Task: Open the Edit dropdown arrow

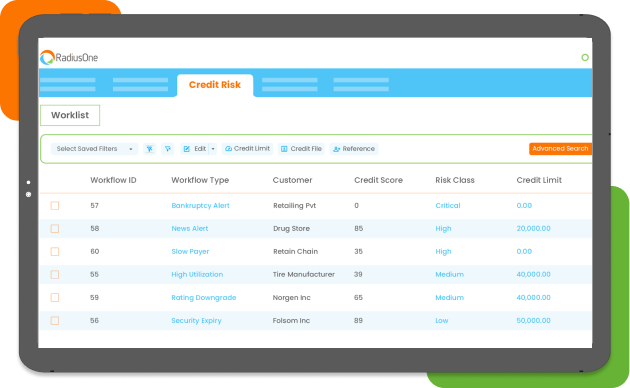Action: pyautogui.click(x=213, y=149)
